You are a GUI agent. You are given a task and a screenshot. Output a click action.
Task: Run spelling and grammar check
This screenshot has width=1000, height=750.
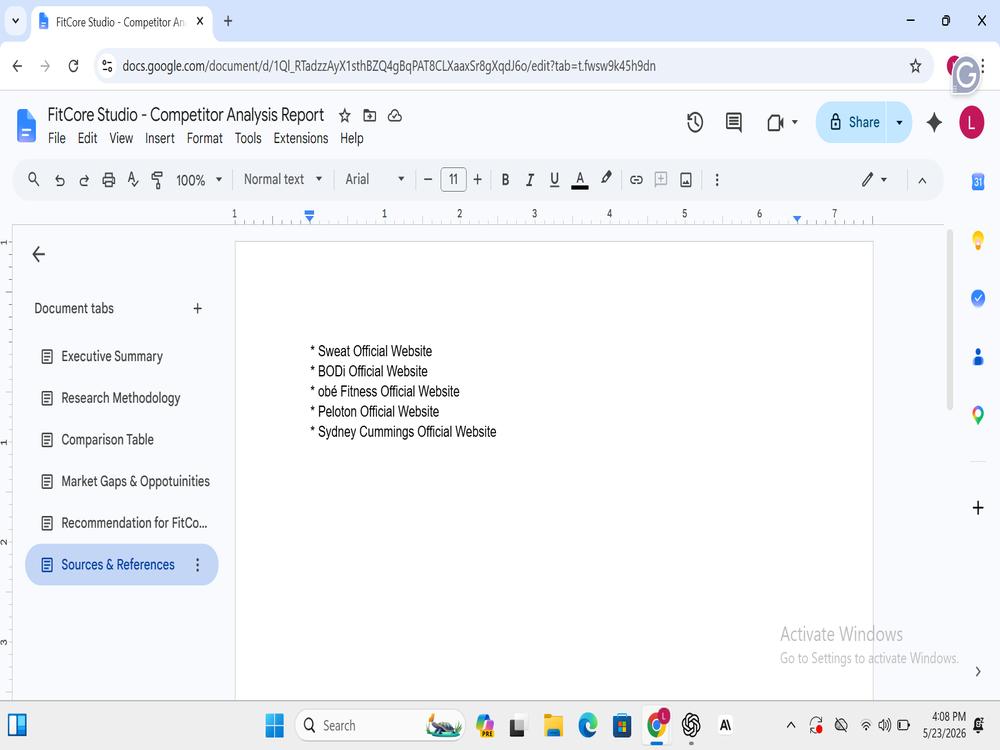(133, 180)
